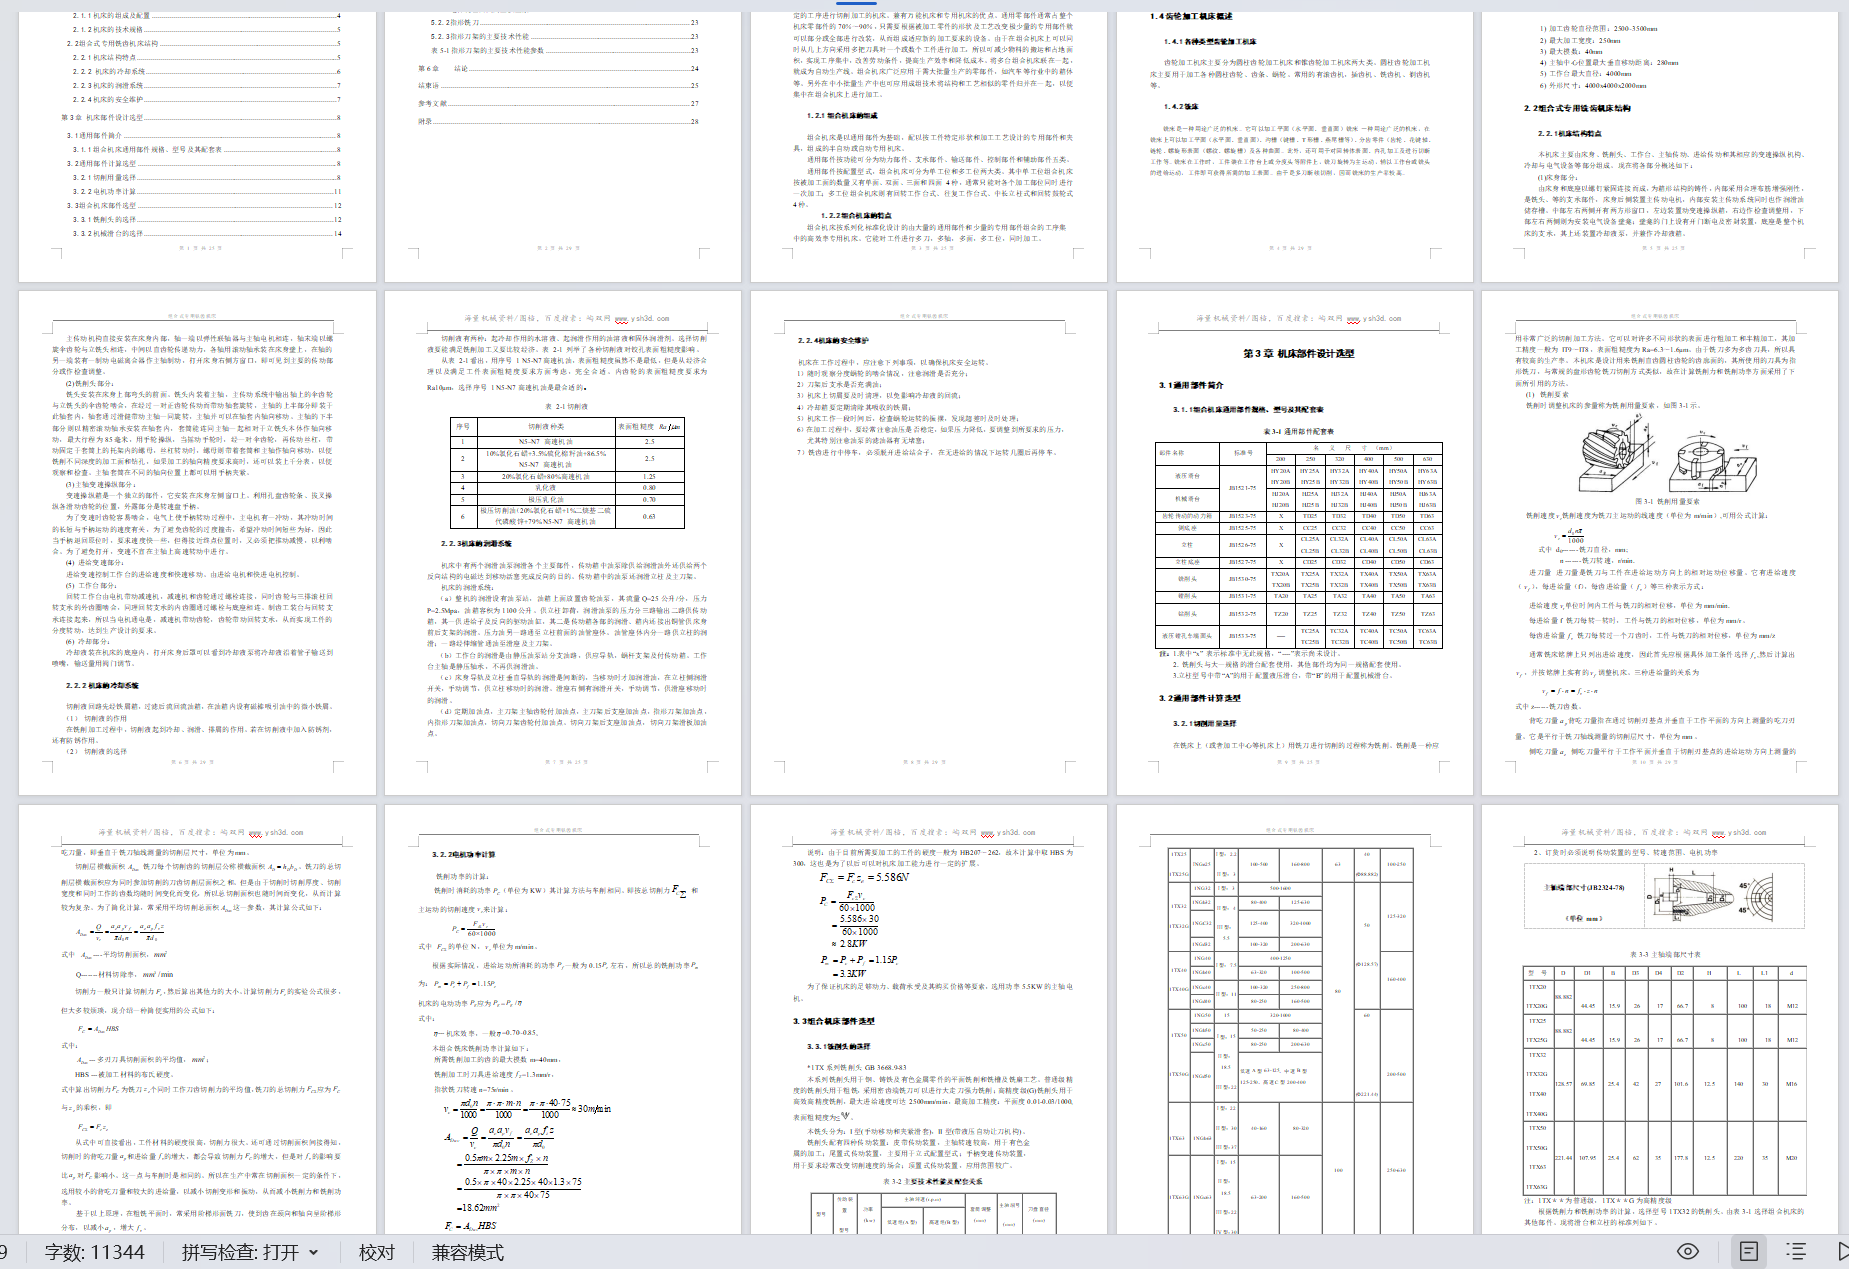This screenshot has height=1269, width=1849.
Task: Click the heading 3.3.1铣削头的选择
Action: coord(844,1046)
